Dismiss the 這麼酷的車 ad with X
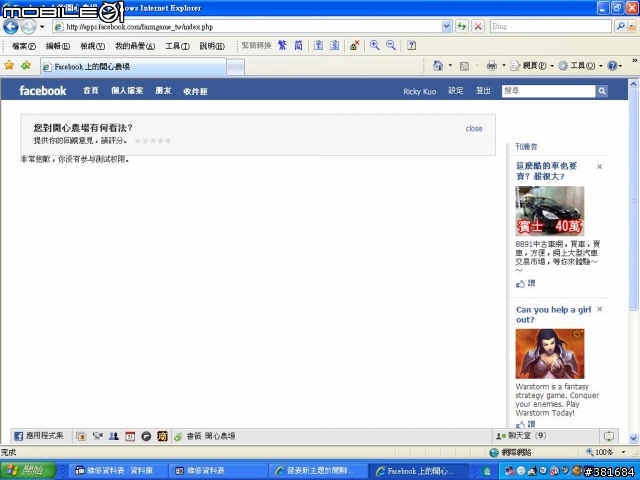This screenshot has height=480, width=640. click(600, 166)
